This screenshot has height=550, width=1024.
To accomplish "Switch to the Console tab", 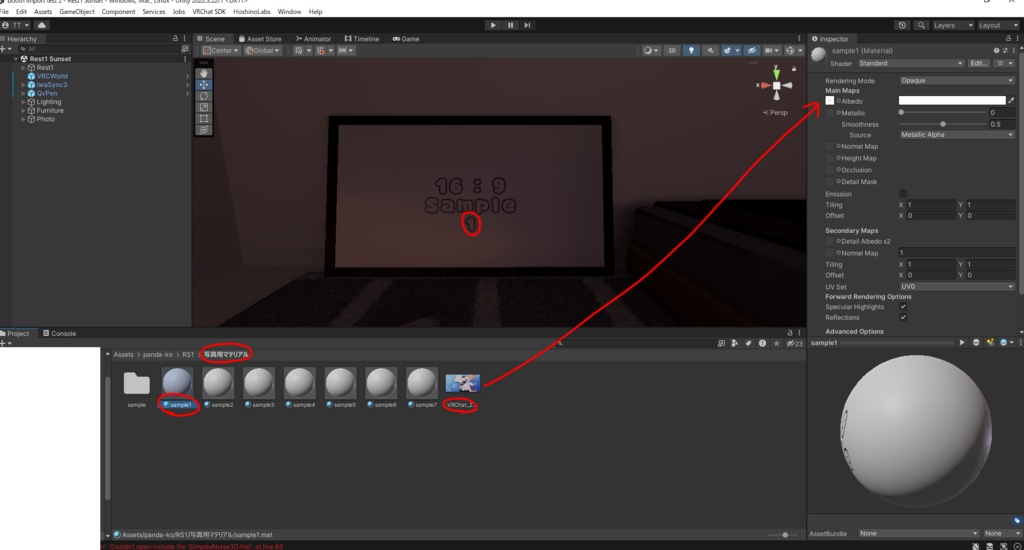I will coord(59,333).
